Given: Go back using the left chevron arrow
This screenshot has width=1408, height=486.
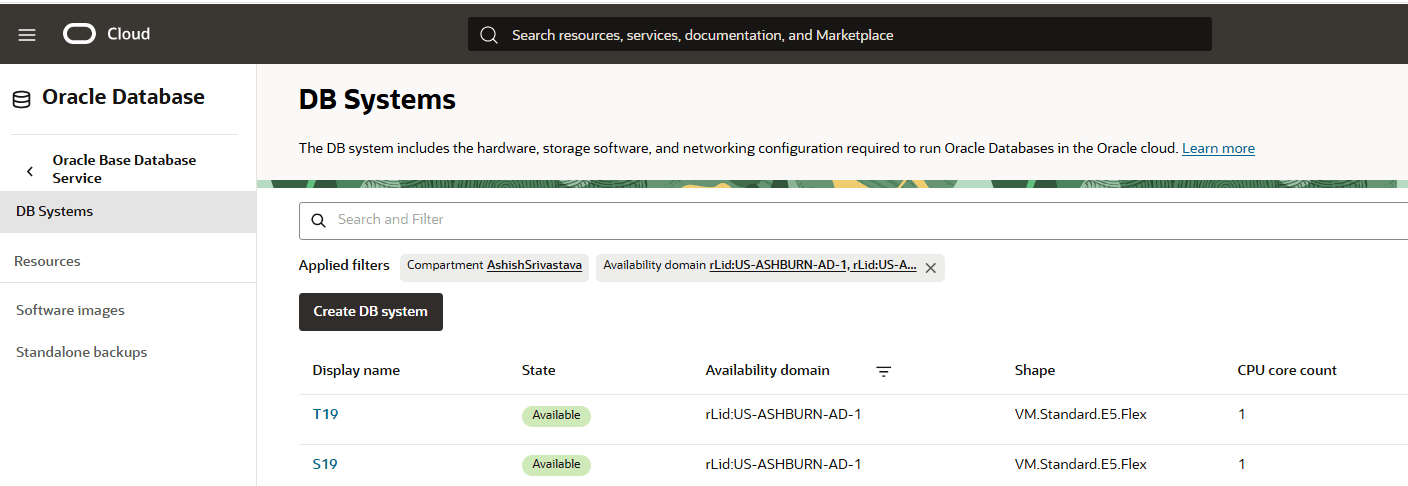Looking at the screenshot, I should [x=30, y=171].
